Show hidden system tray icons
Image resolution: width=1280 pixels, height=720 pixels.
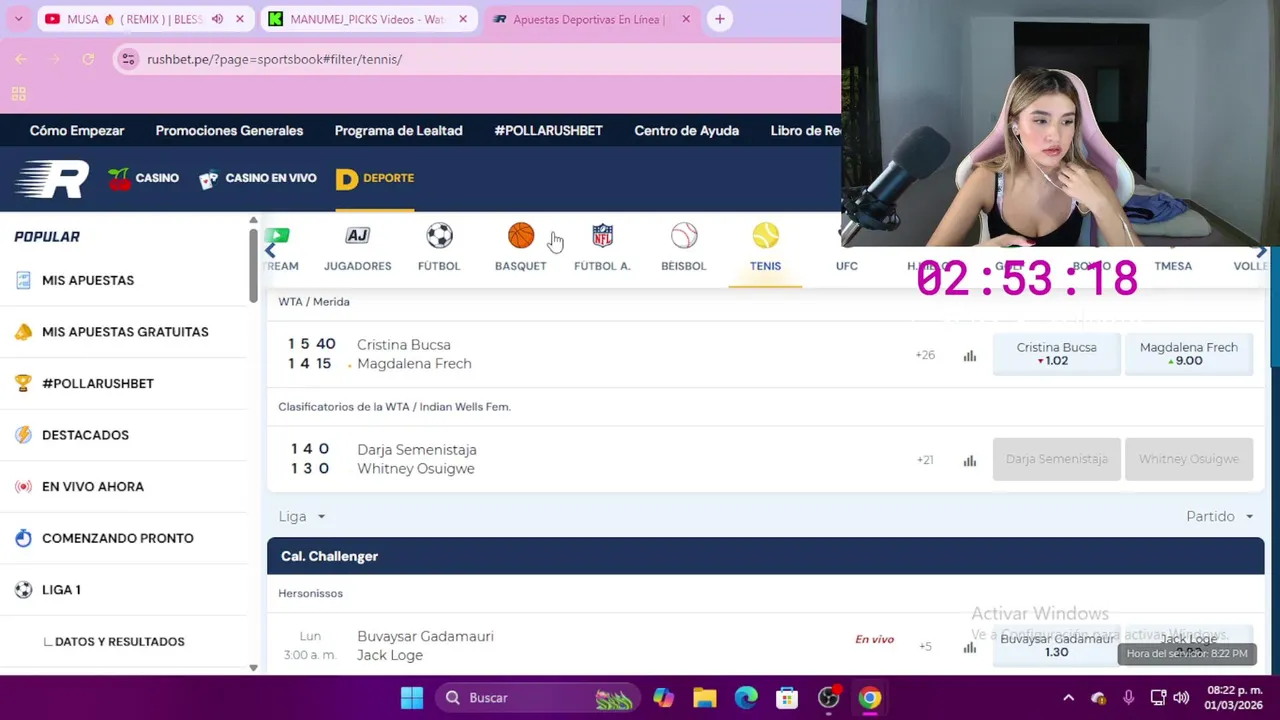point(1068,698)
